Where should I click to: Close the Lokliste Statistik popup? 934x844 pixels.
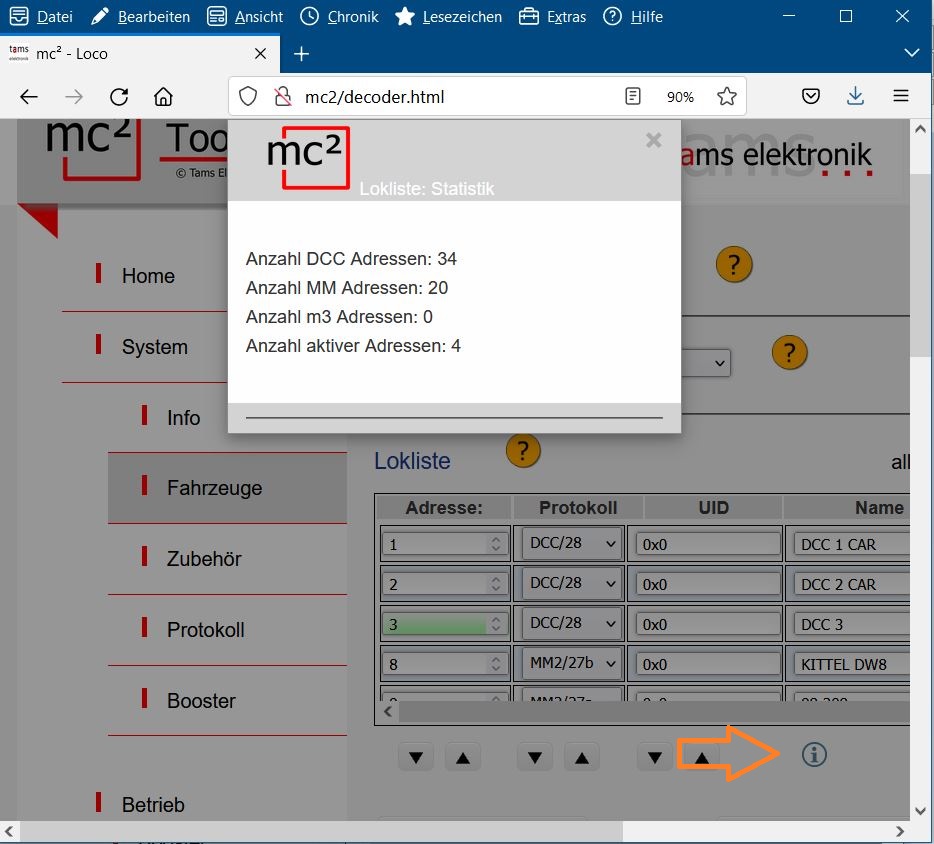click(x=653, y=141)
